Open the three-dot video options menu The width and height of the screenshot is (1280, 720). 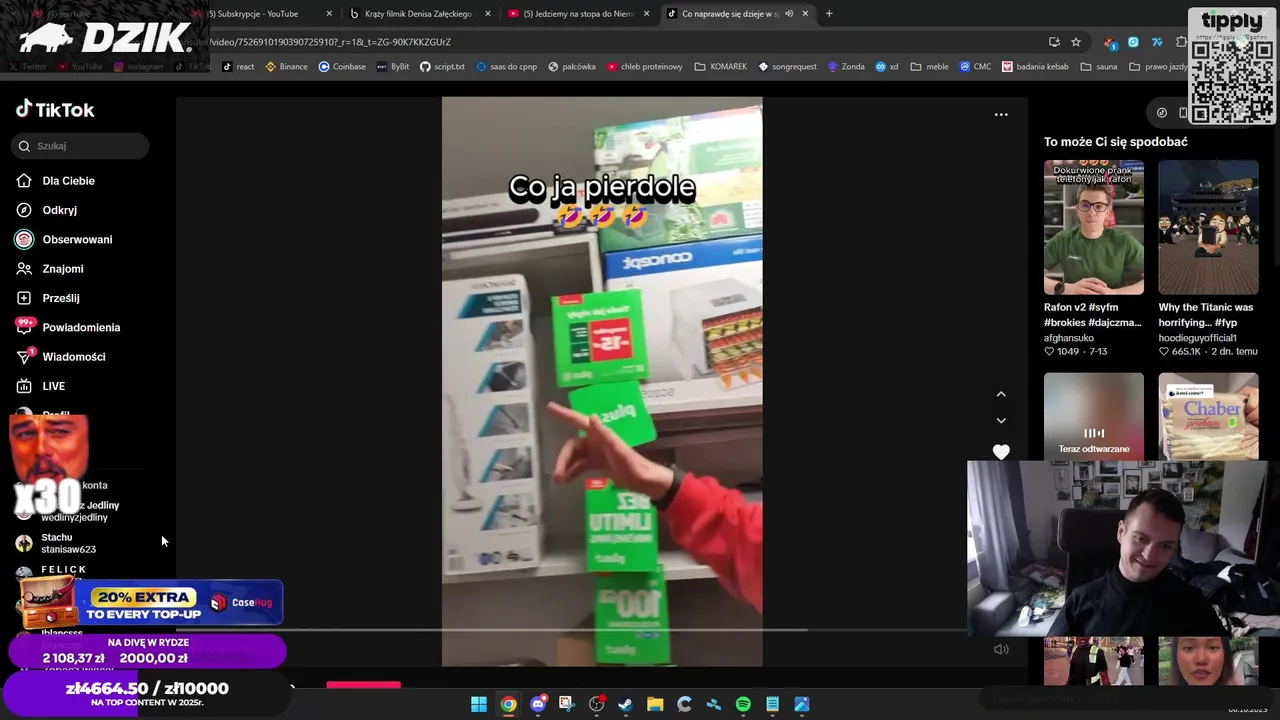pos(1001,115)
